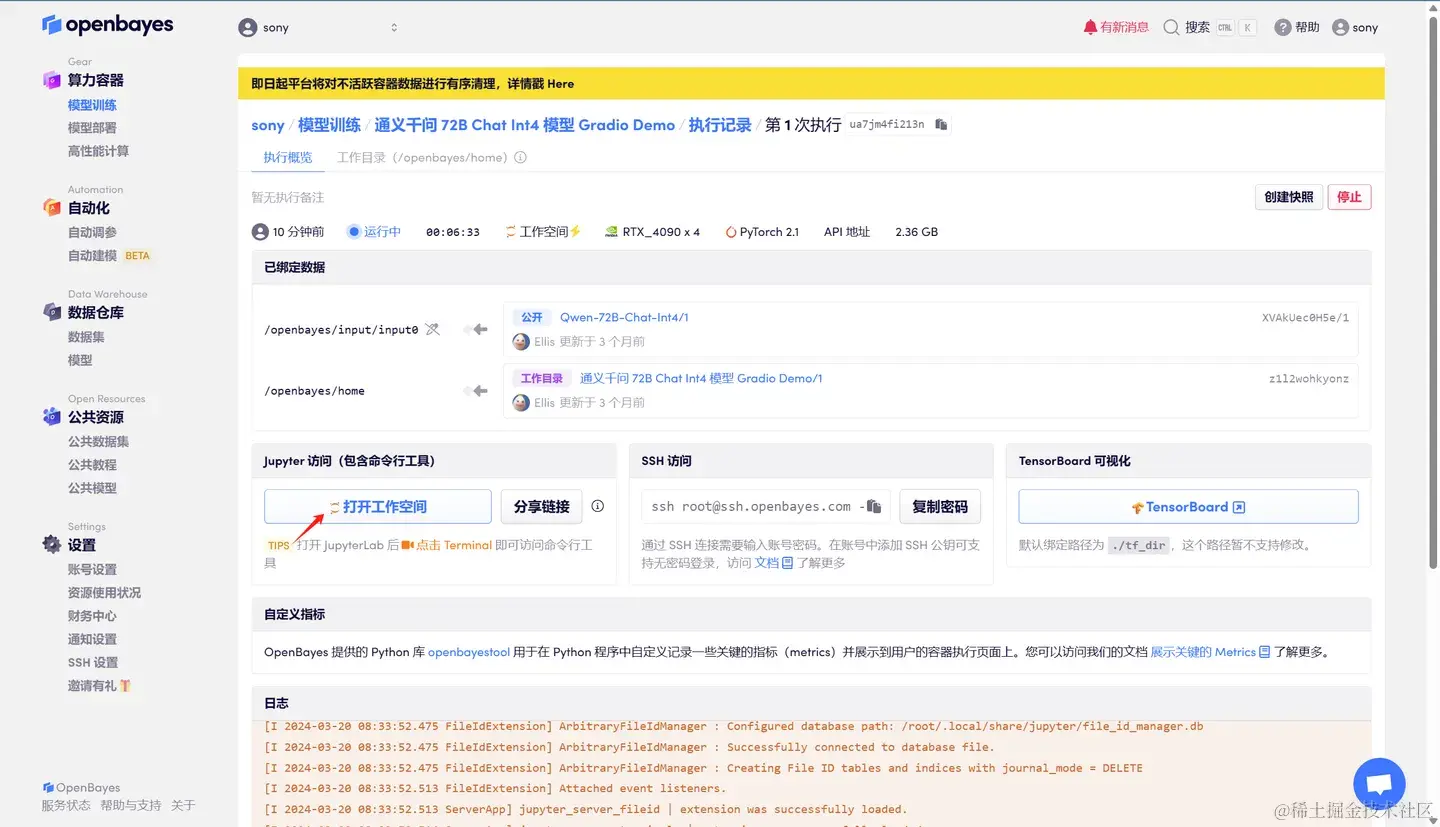Switch to the 执行概览 tab

tap(288, 158)
